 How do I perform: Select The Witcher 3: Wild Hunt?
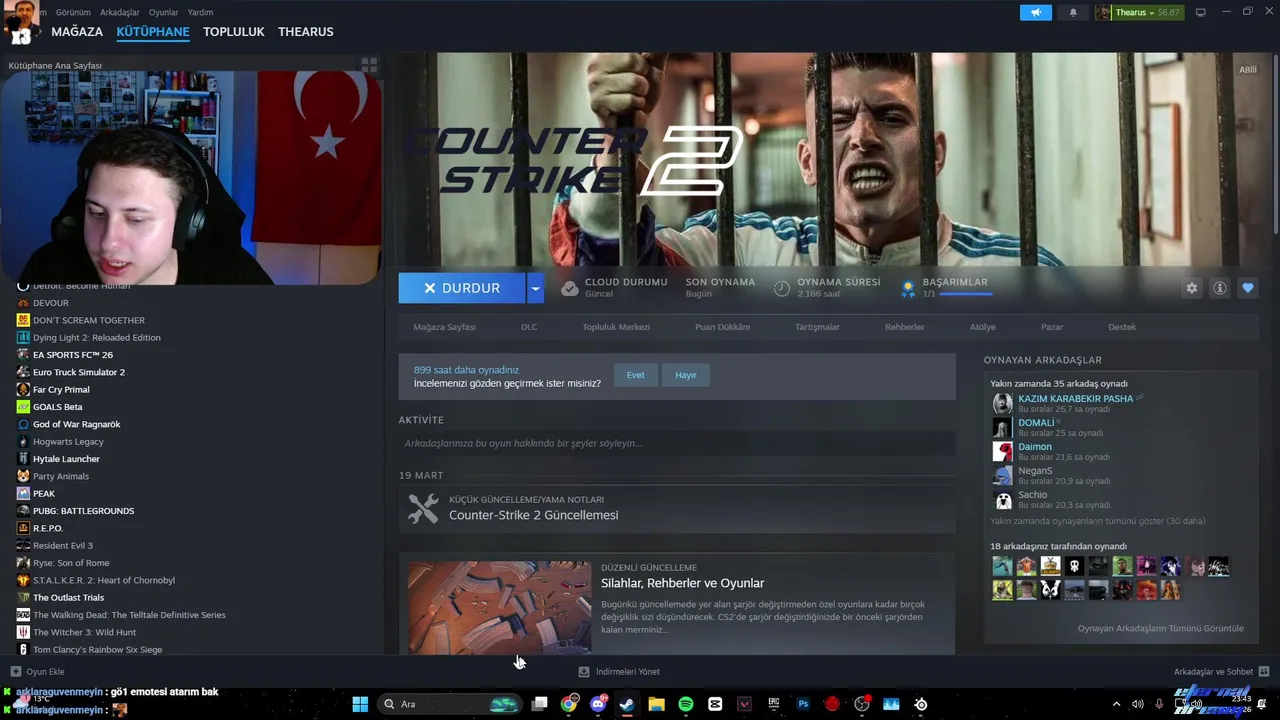pyautogui.click(x=84, y=632)
